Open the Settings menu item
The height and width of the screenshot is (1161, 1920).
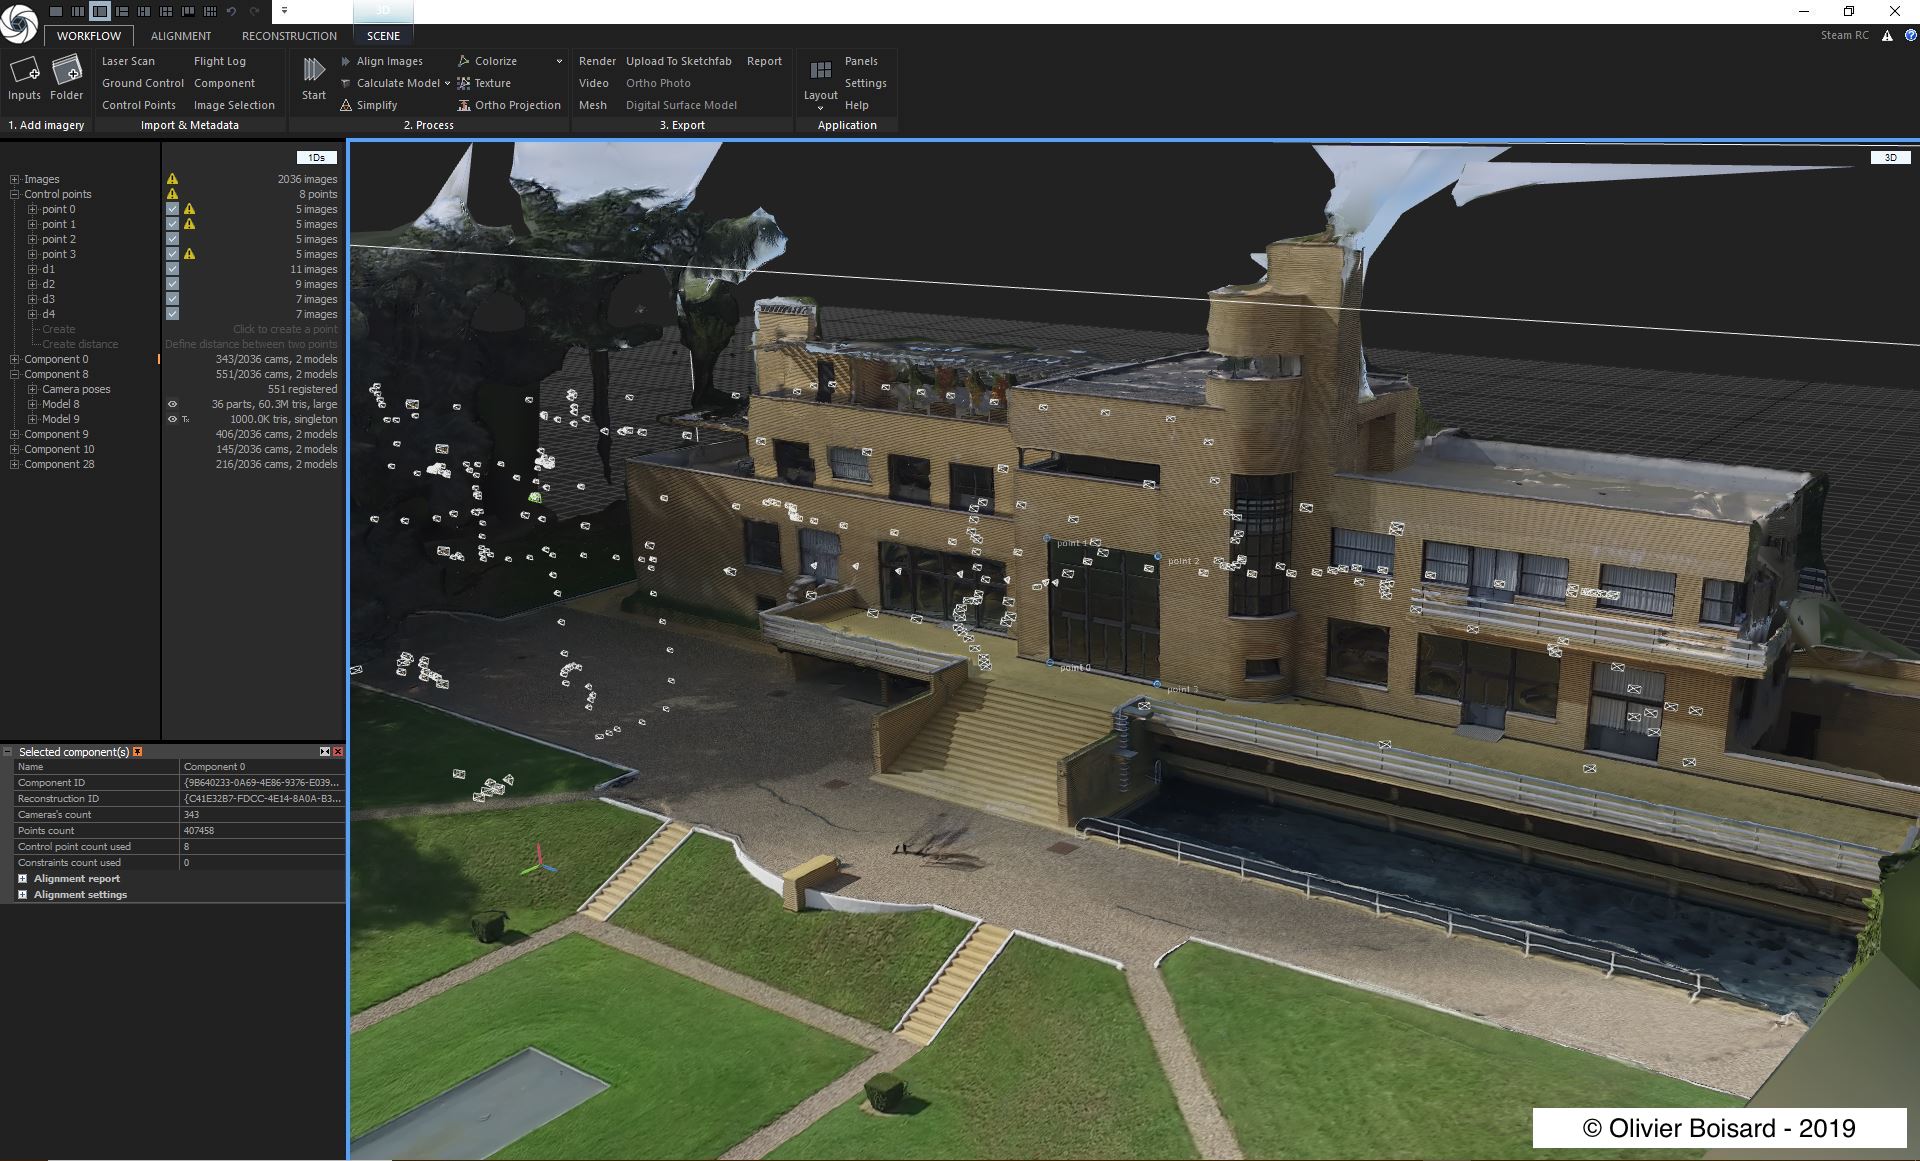(x=866, y=83)
